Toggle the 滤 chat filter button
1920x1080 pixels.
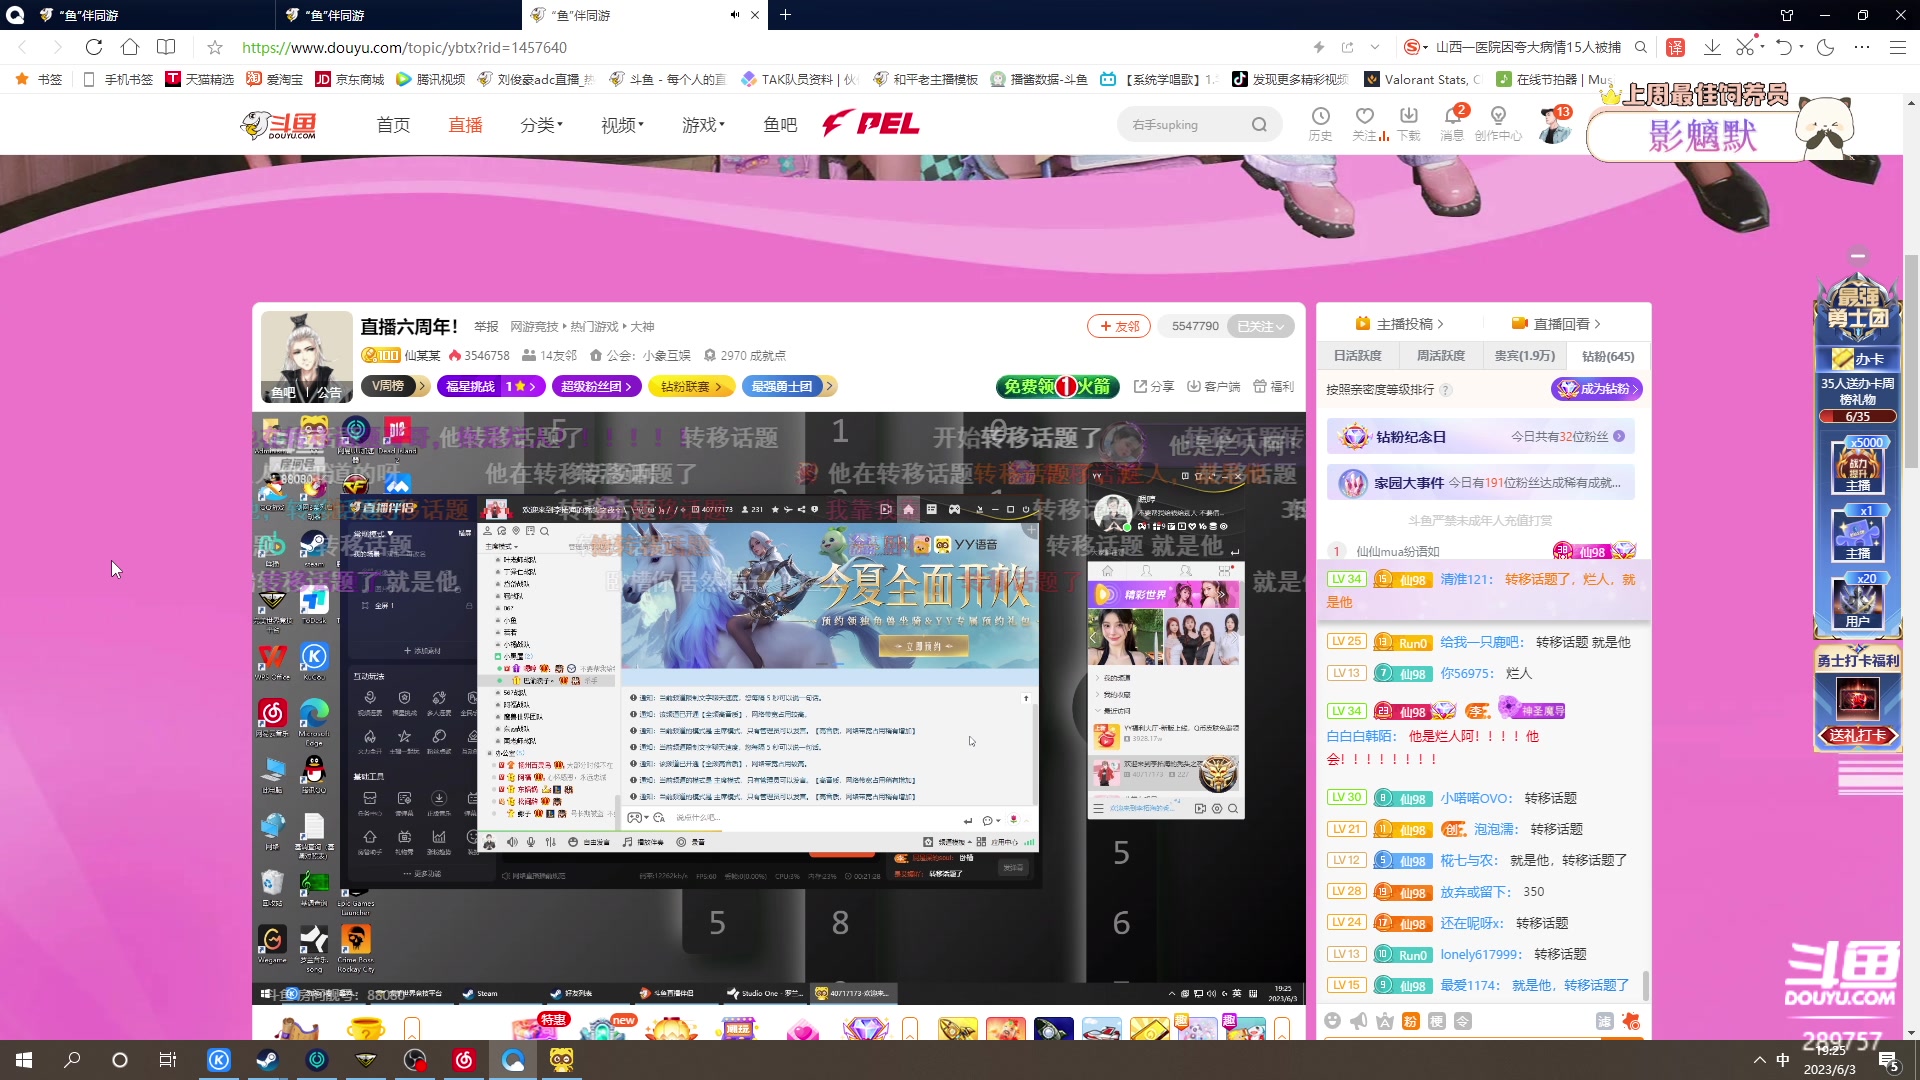1604,1021
